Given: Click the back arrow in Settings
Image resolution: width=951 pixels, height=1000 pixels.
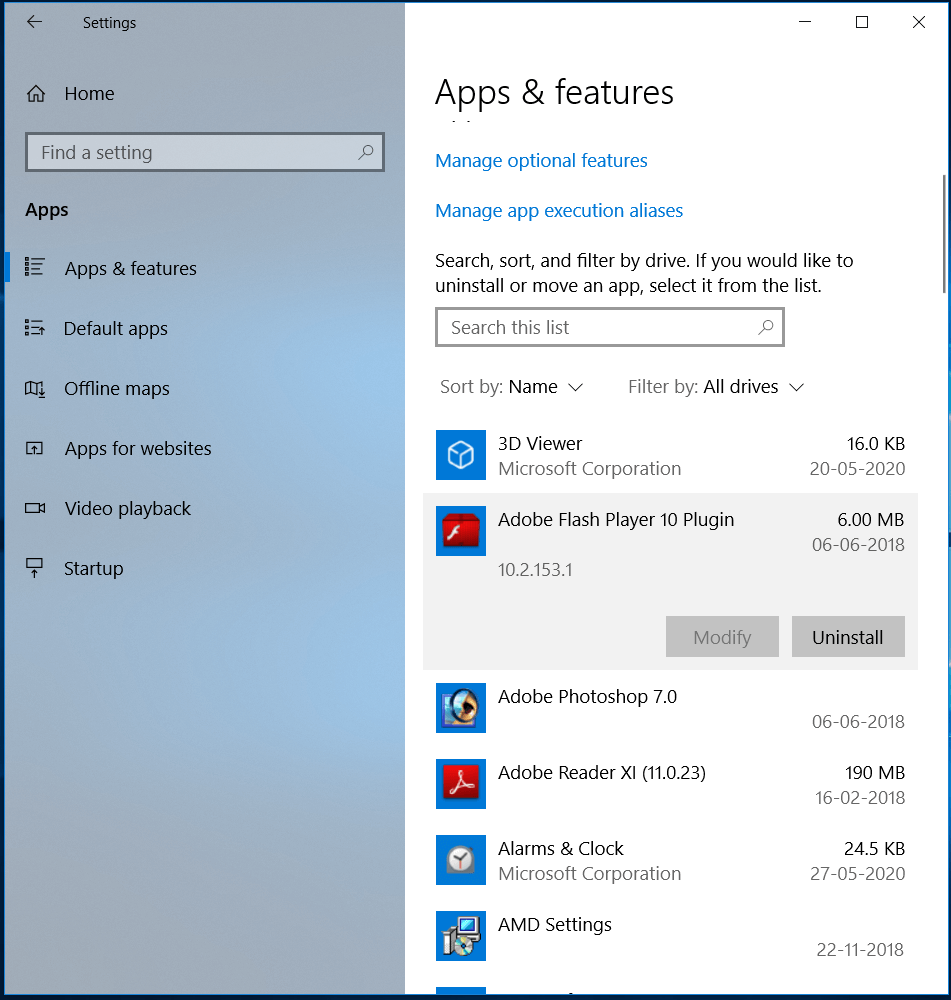Looking at the screenshot, I should tap(34, 22).
